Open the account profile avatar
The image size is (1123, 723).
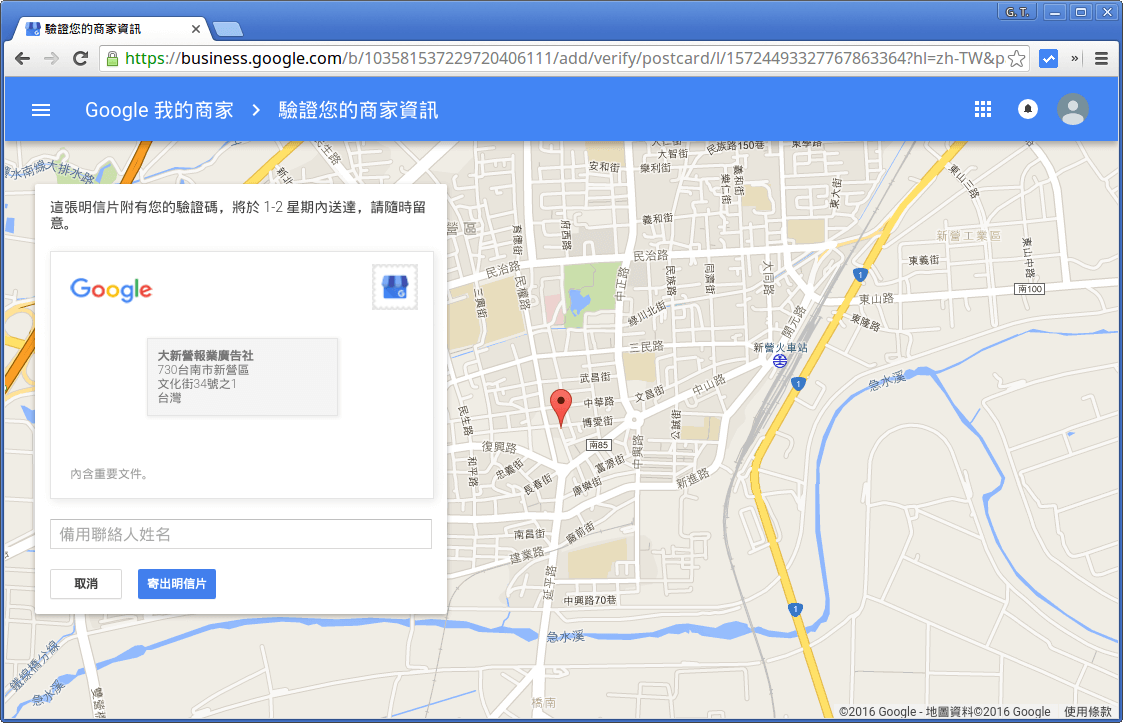1073,110
